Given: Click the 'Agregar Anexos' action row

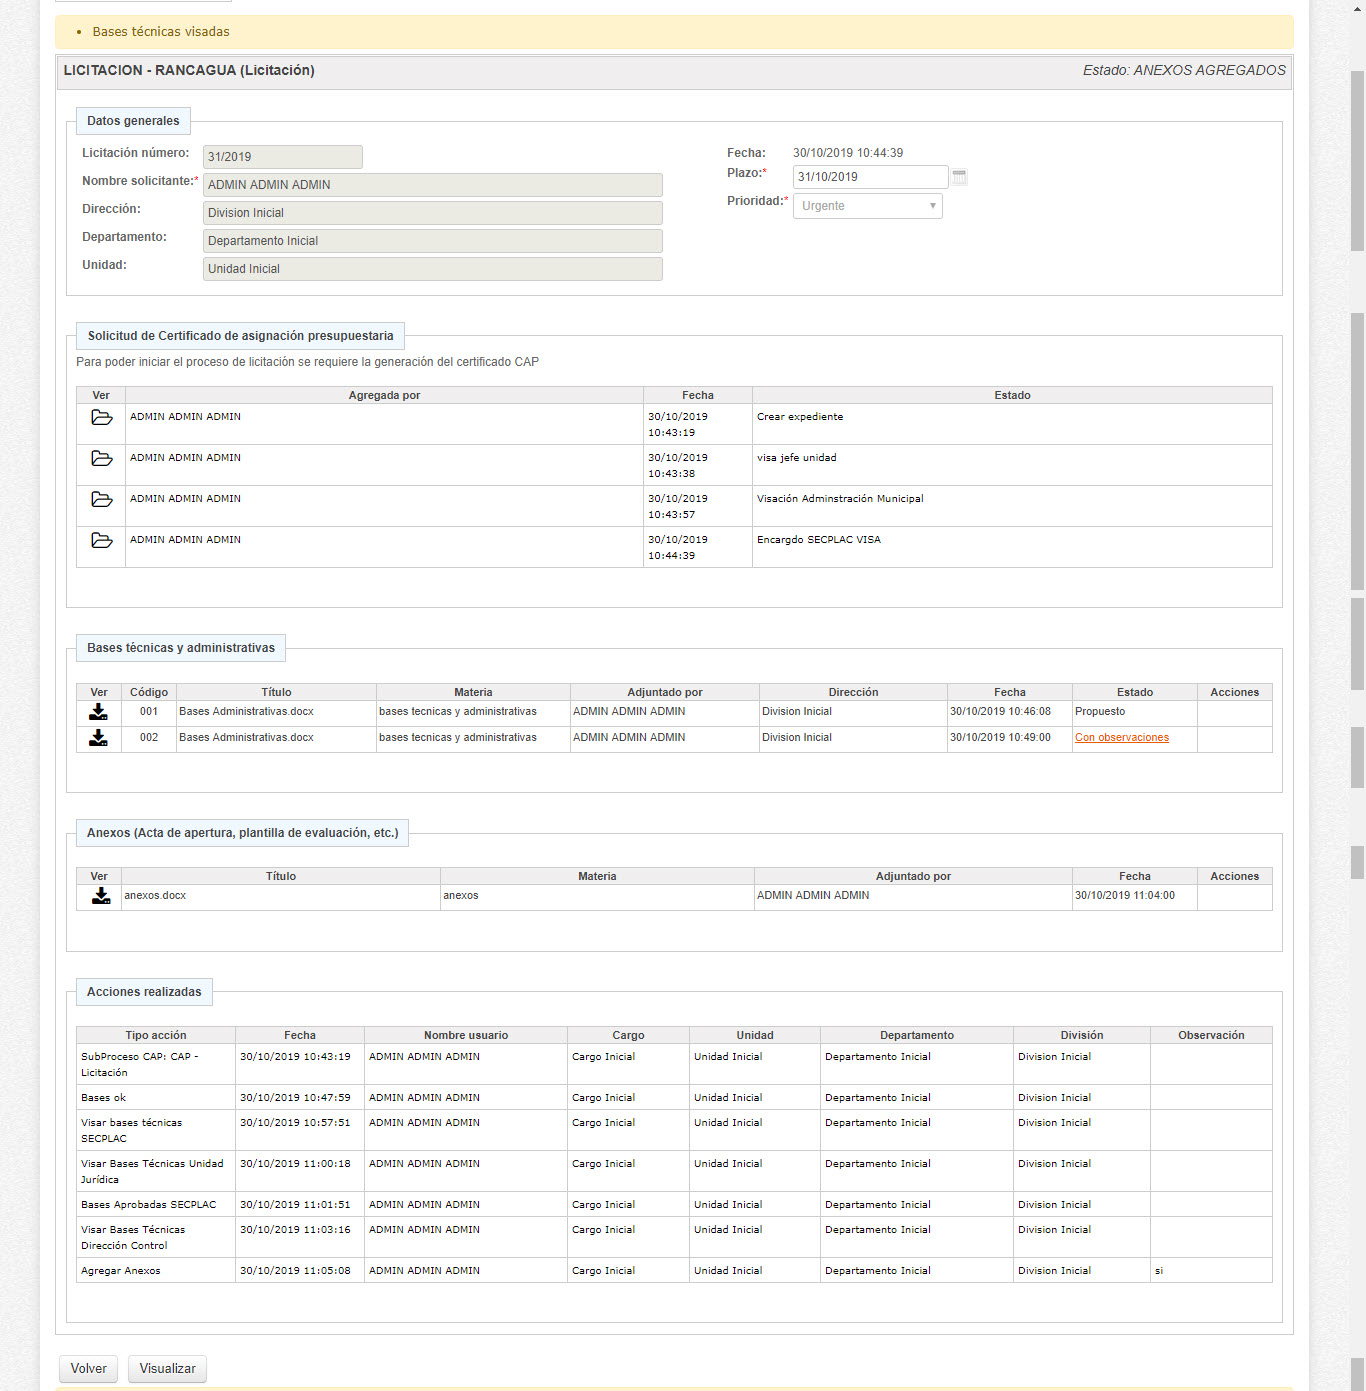Looking at the screenshot, I should click(x=674, y=1271).
